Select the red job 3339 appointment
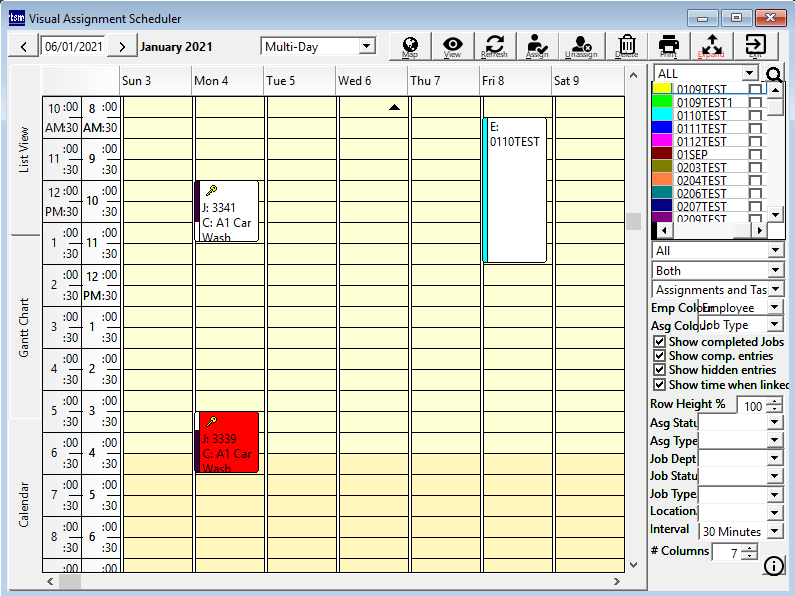795x596 pixels. (228, 442)
